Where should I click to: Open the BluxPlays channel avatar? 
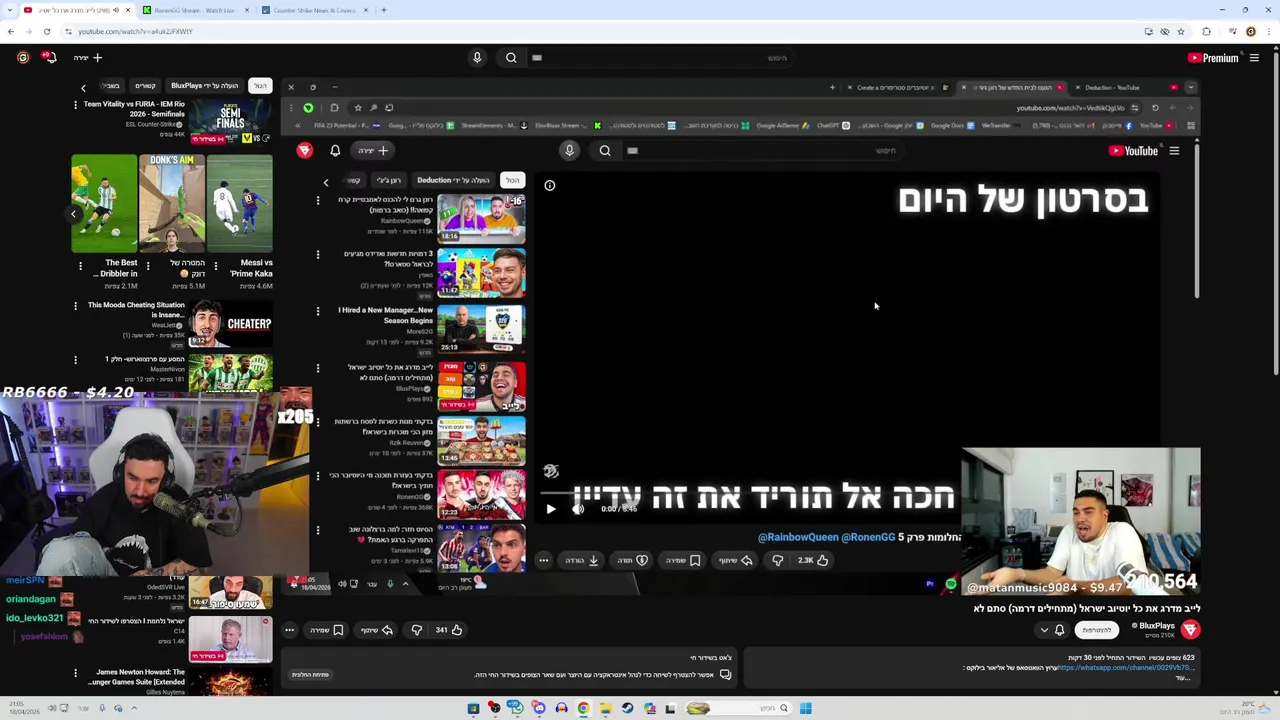1190,629
